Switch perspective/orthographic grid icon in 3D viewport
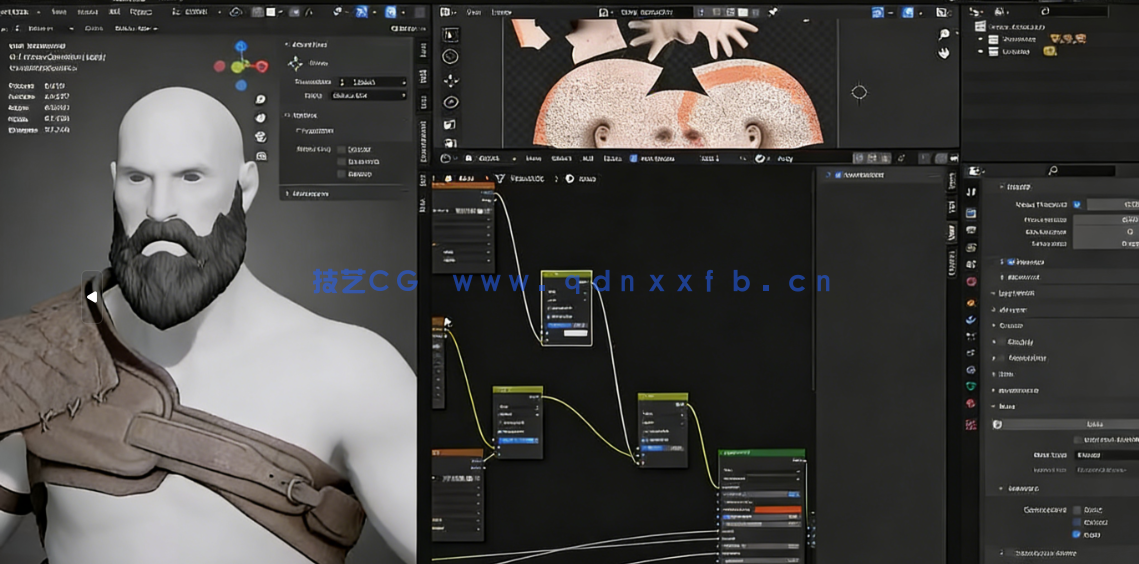The height and width of the screenshot is (564, 1139). [261, 156]
